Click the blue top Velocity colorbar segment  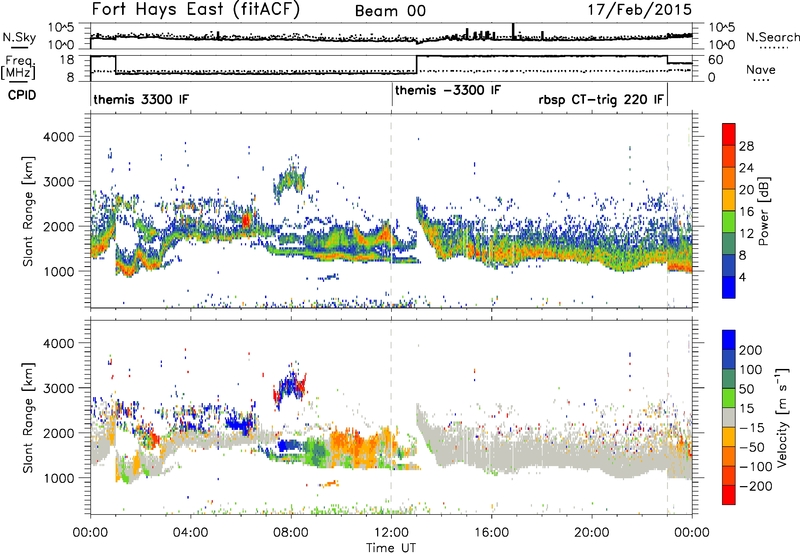point(729,340)
